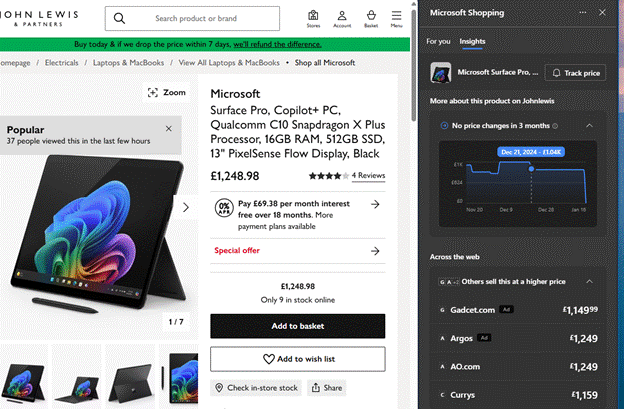Select the Insights tab
This screenshot has width=624, height=409.
point(472,41)
